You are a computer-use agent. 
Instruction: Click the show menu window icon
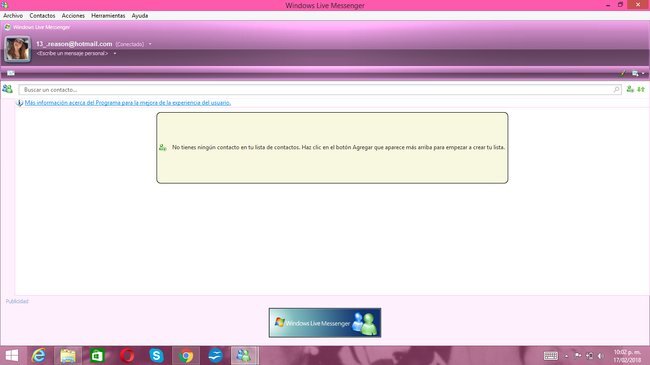click(x=635, y=73)
